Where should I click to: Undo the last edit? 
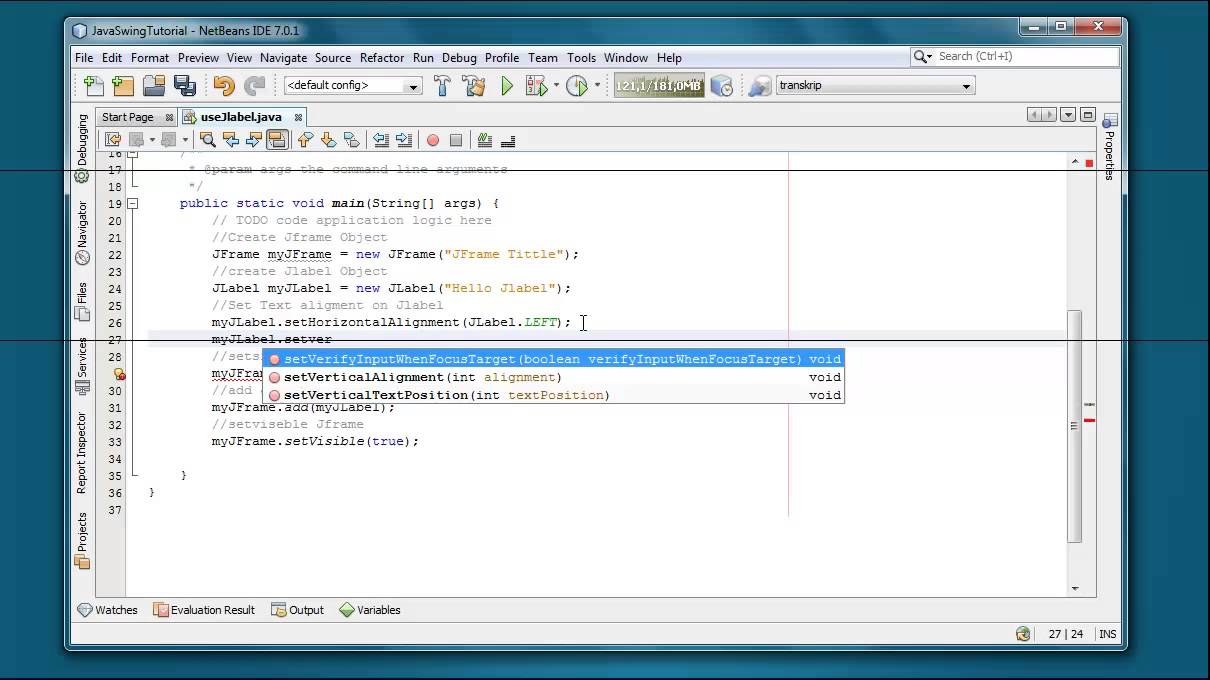(x=224, y=86)
